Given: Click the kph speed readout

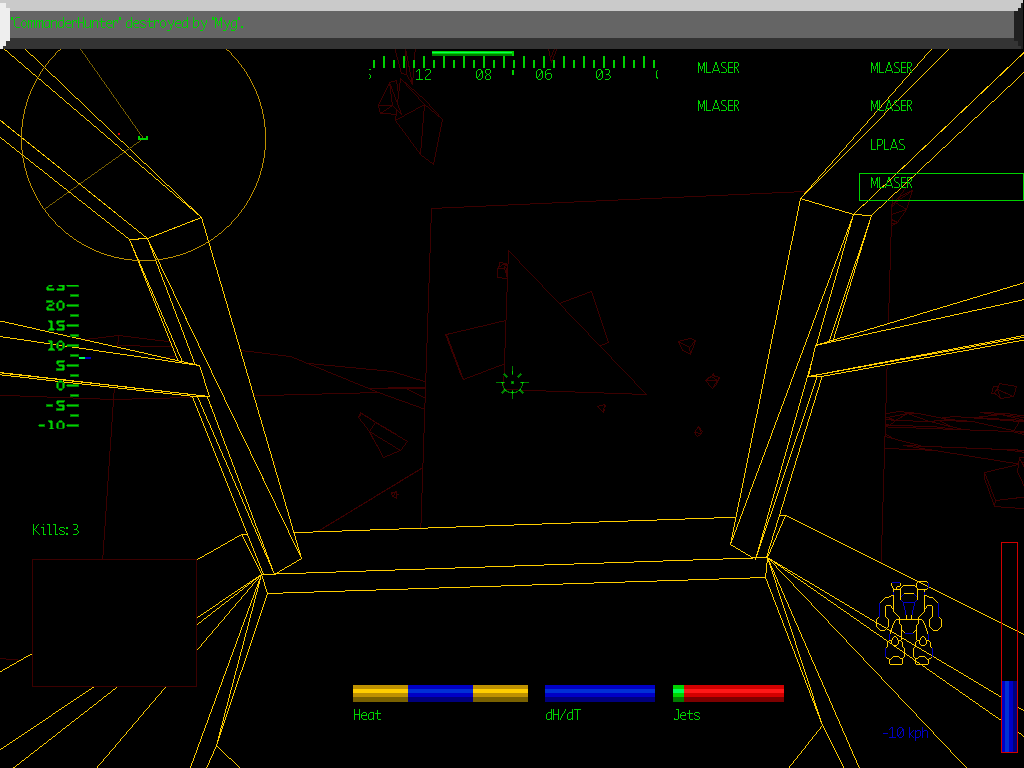Looking at the screenshot, I should [x=905, y=733].
